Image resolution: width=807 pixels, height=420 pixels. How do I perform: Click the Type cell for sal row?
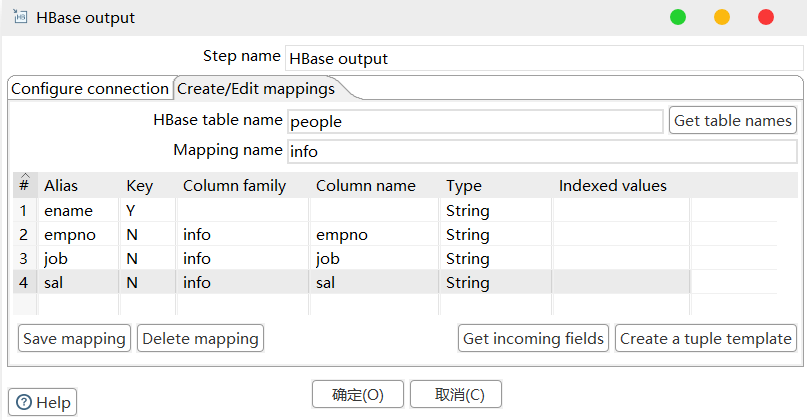pyautogui.click(x=494, y=283)
